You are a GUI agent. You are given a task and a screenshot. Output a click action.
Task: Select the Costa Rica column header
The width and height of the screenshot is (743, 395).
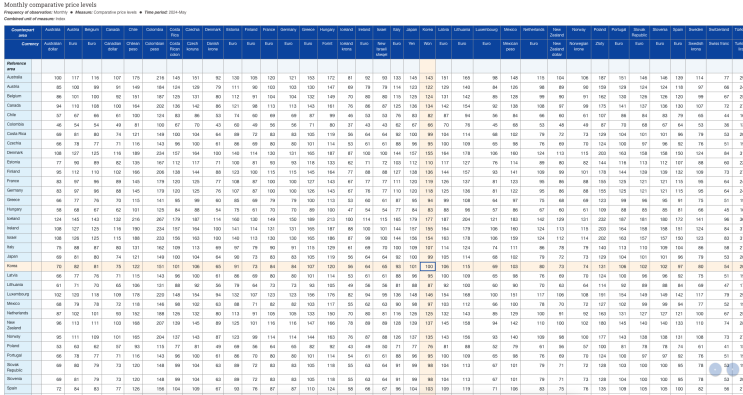point(174,32)
